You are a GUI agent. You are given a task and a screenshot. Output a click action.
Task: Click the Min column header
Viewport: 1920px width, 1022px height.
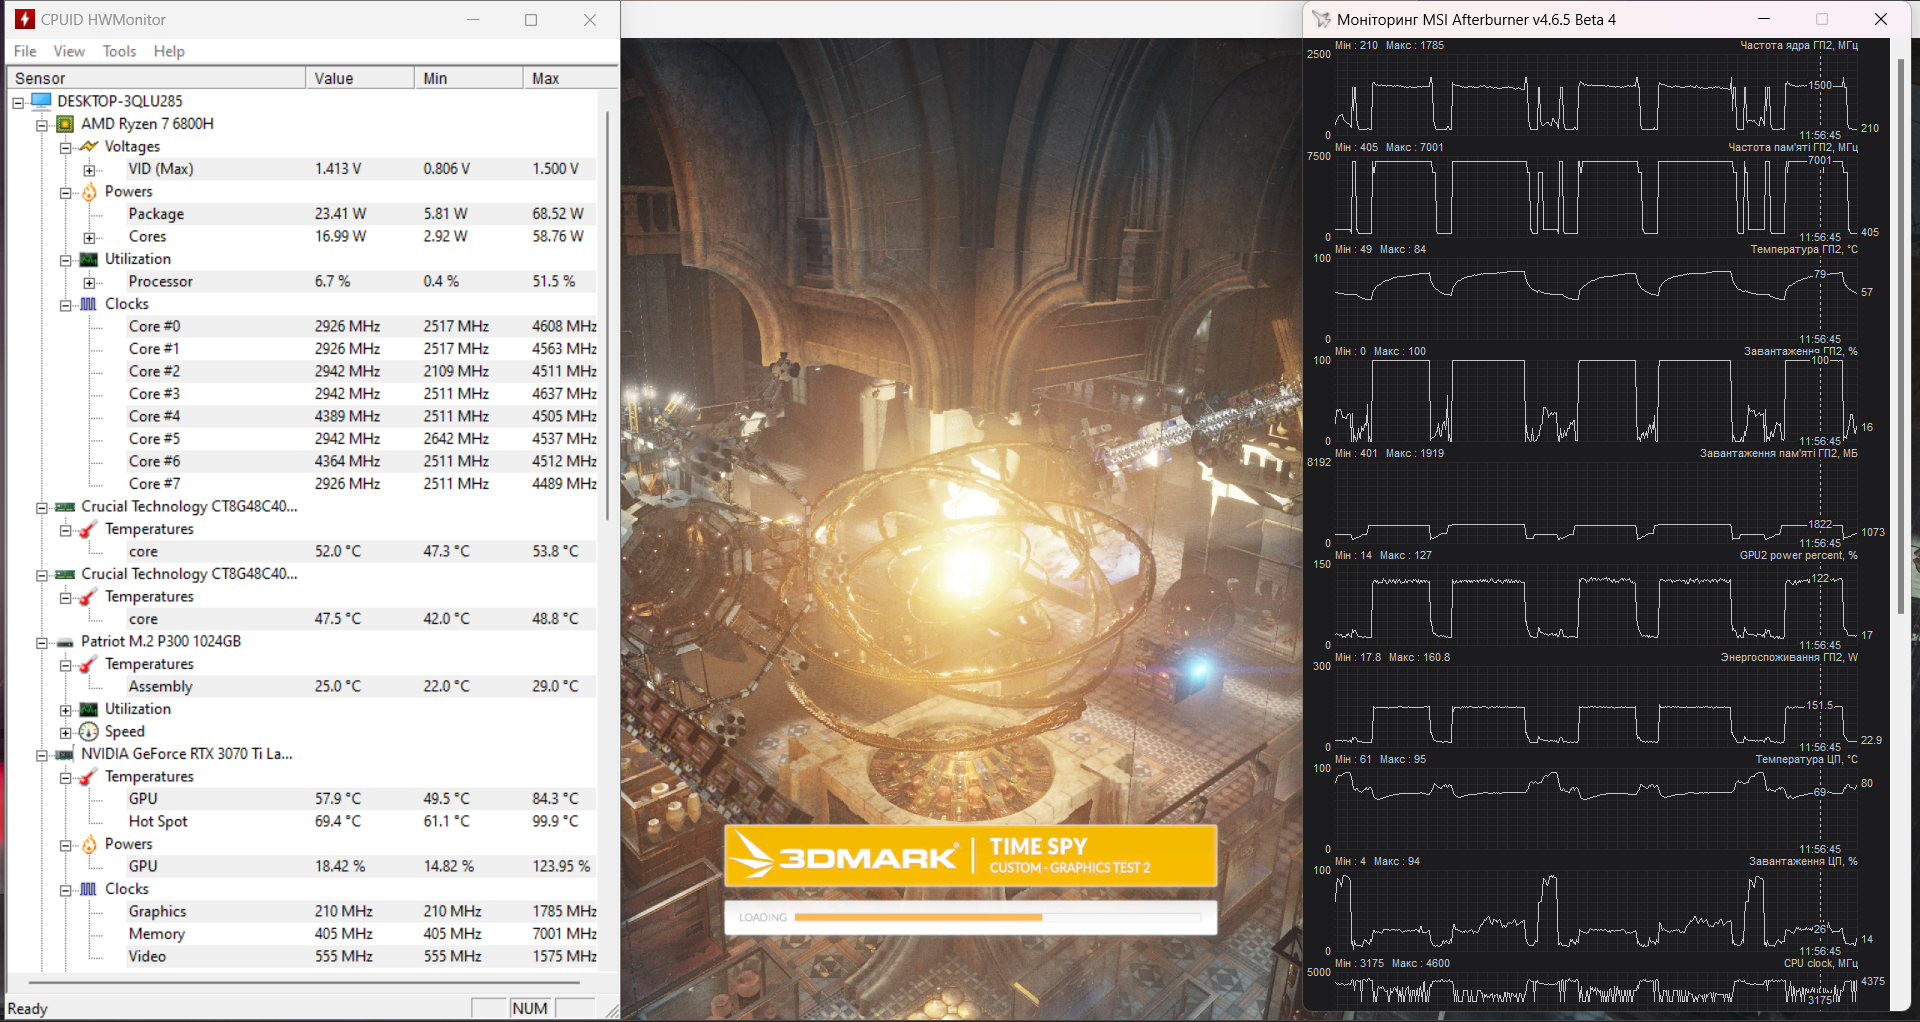pyautogui.click(x=469, y=78)
